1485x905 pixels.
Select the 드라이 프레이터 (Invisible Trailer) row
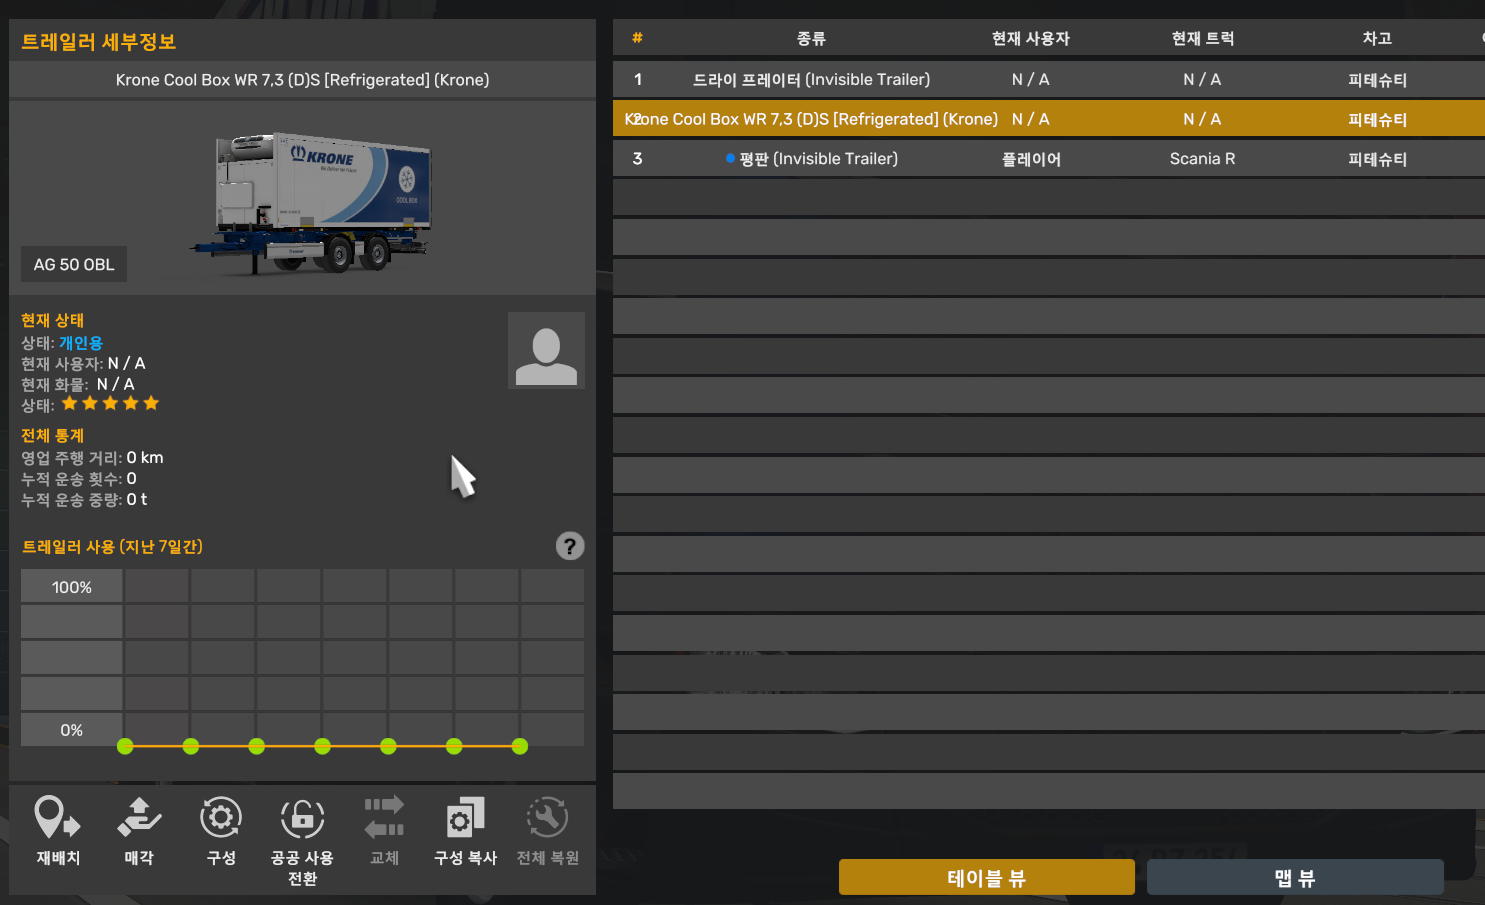(x=1049, y=79)
